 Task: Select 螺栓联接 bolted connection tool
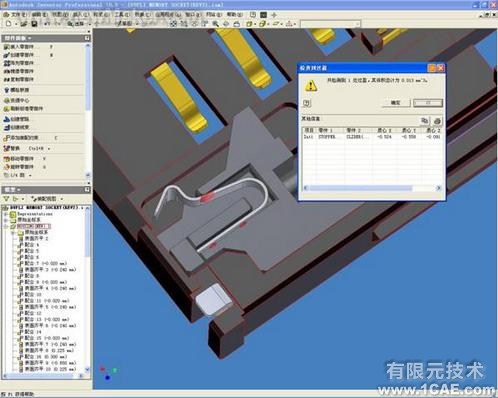click(17, 90)
